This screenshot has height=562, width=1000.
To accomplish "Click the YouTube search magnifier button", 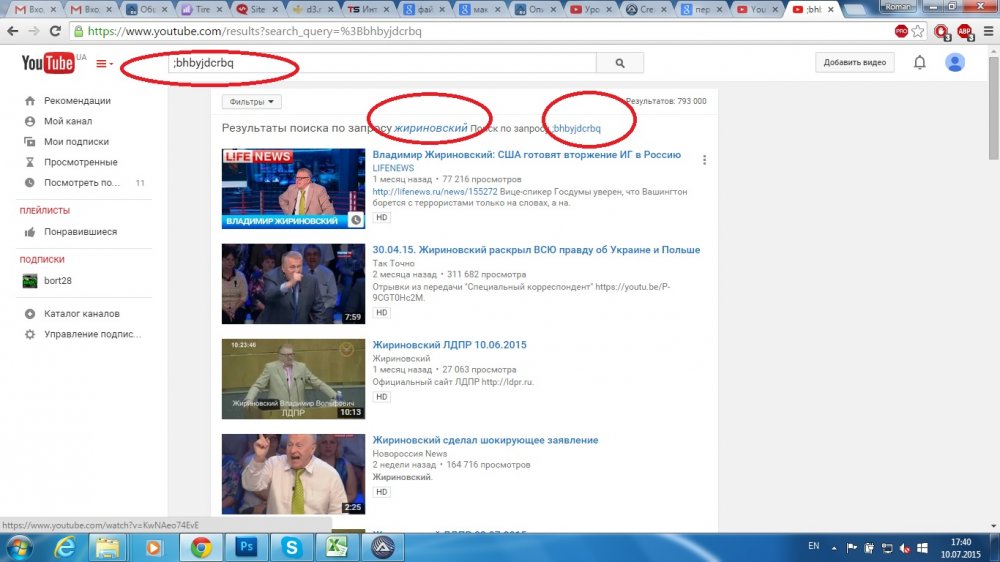I will 620,63.
